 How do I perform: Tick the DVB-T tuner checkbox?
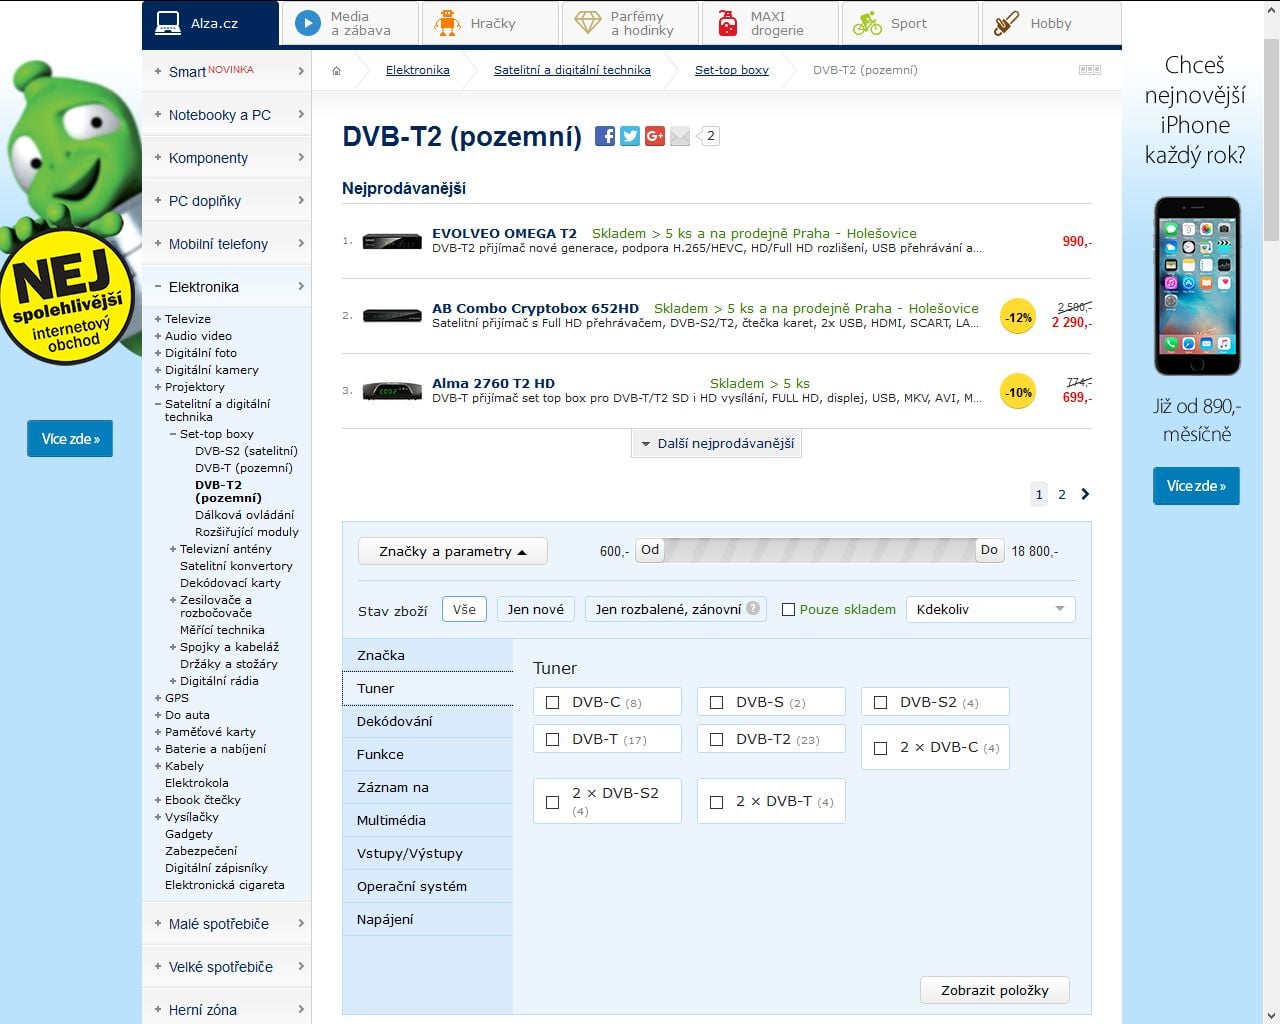[553, 739]
